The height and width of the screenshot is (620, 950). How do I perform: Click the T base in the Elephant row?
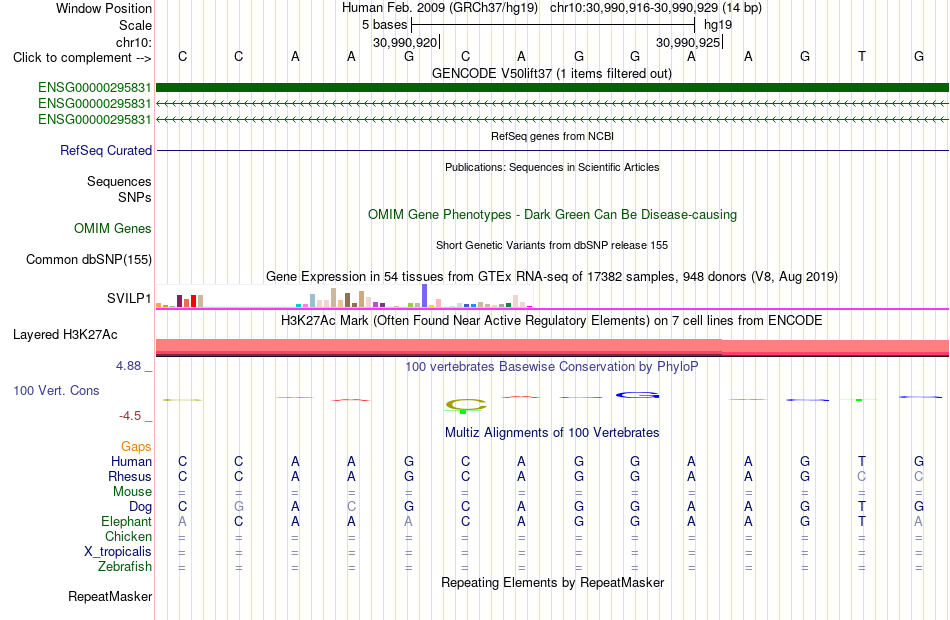pyautogui.click(x=862, y=521)
